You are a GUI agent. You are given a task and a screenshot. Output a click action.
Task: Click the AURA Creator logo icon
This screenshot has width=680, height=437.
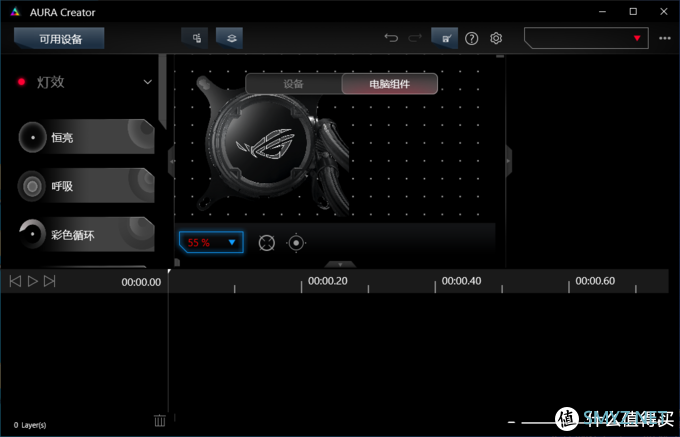coord(15,12)
